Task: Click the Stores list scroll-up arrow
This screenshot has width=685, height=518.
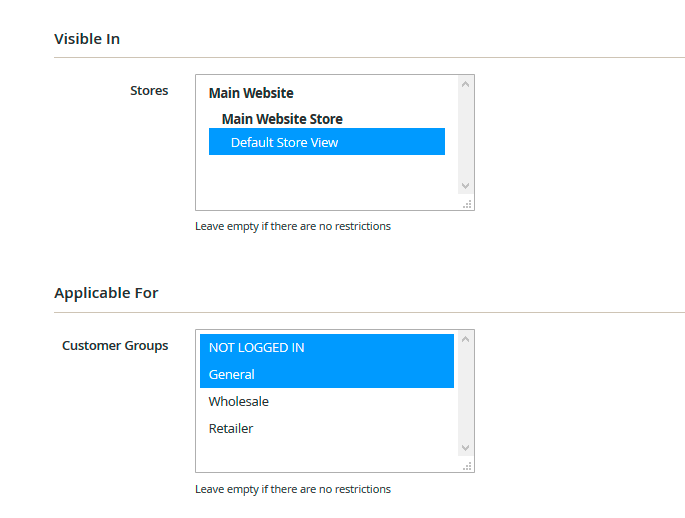Action: pyautogui.click(x=465, y=85)
